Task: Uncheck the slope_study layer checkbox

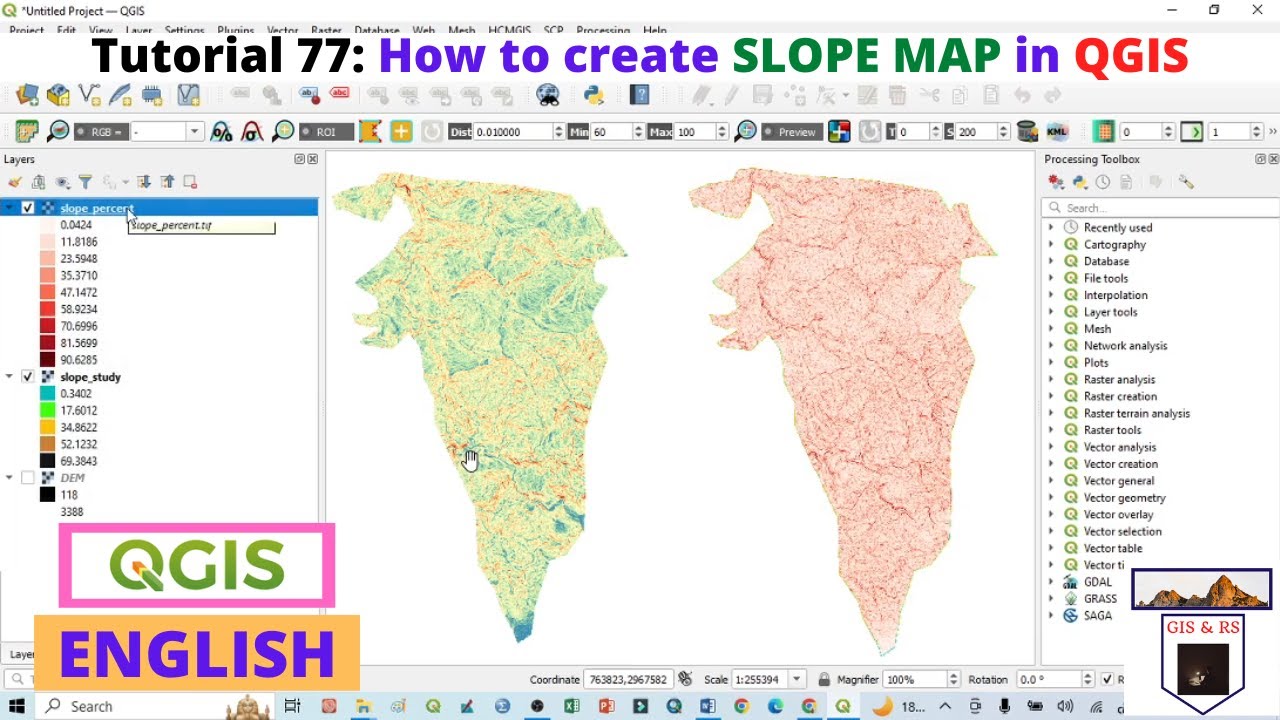Action: point(28,377)
